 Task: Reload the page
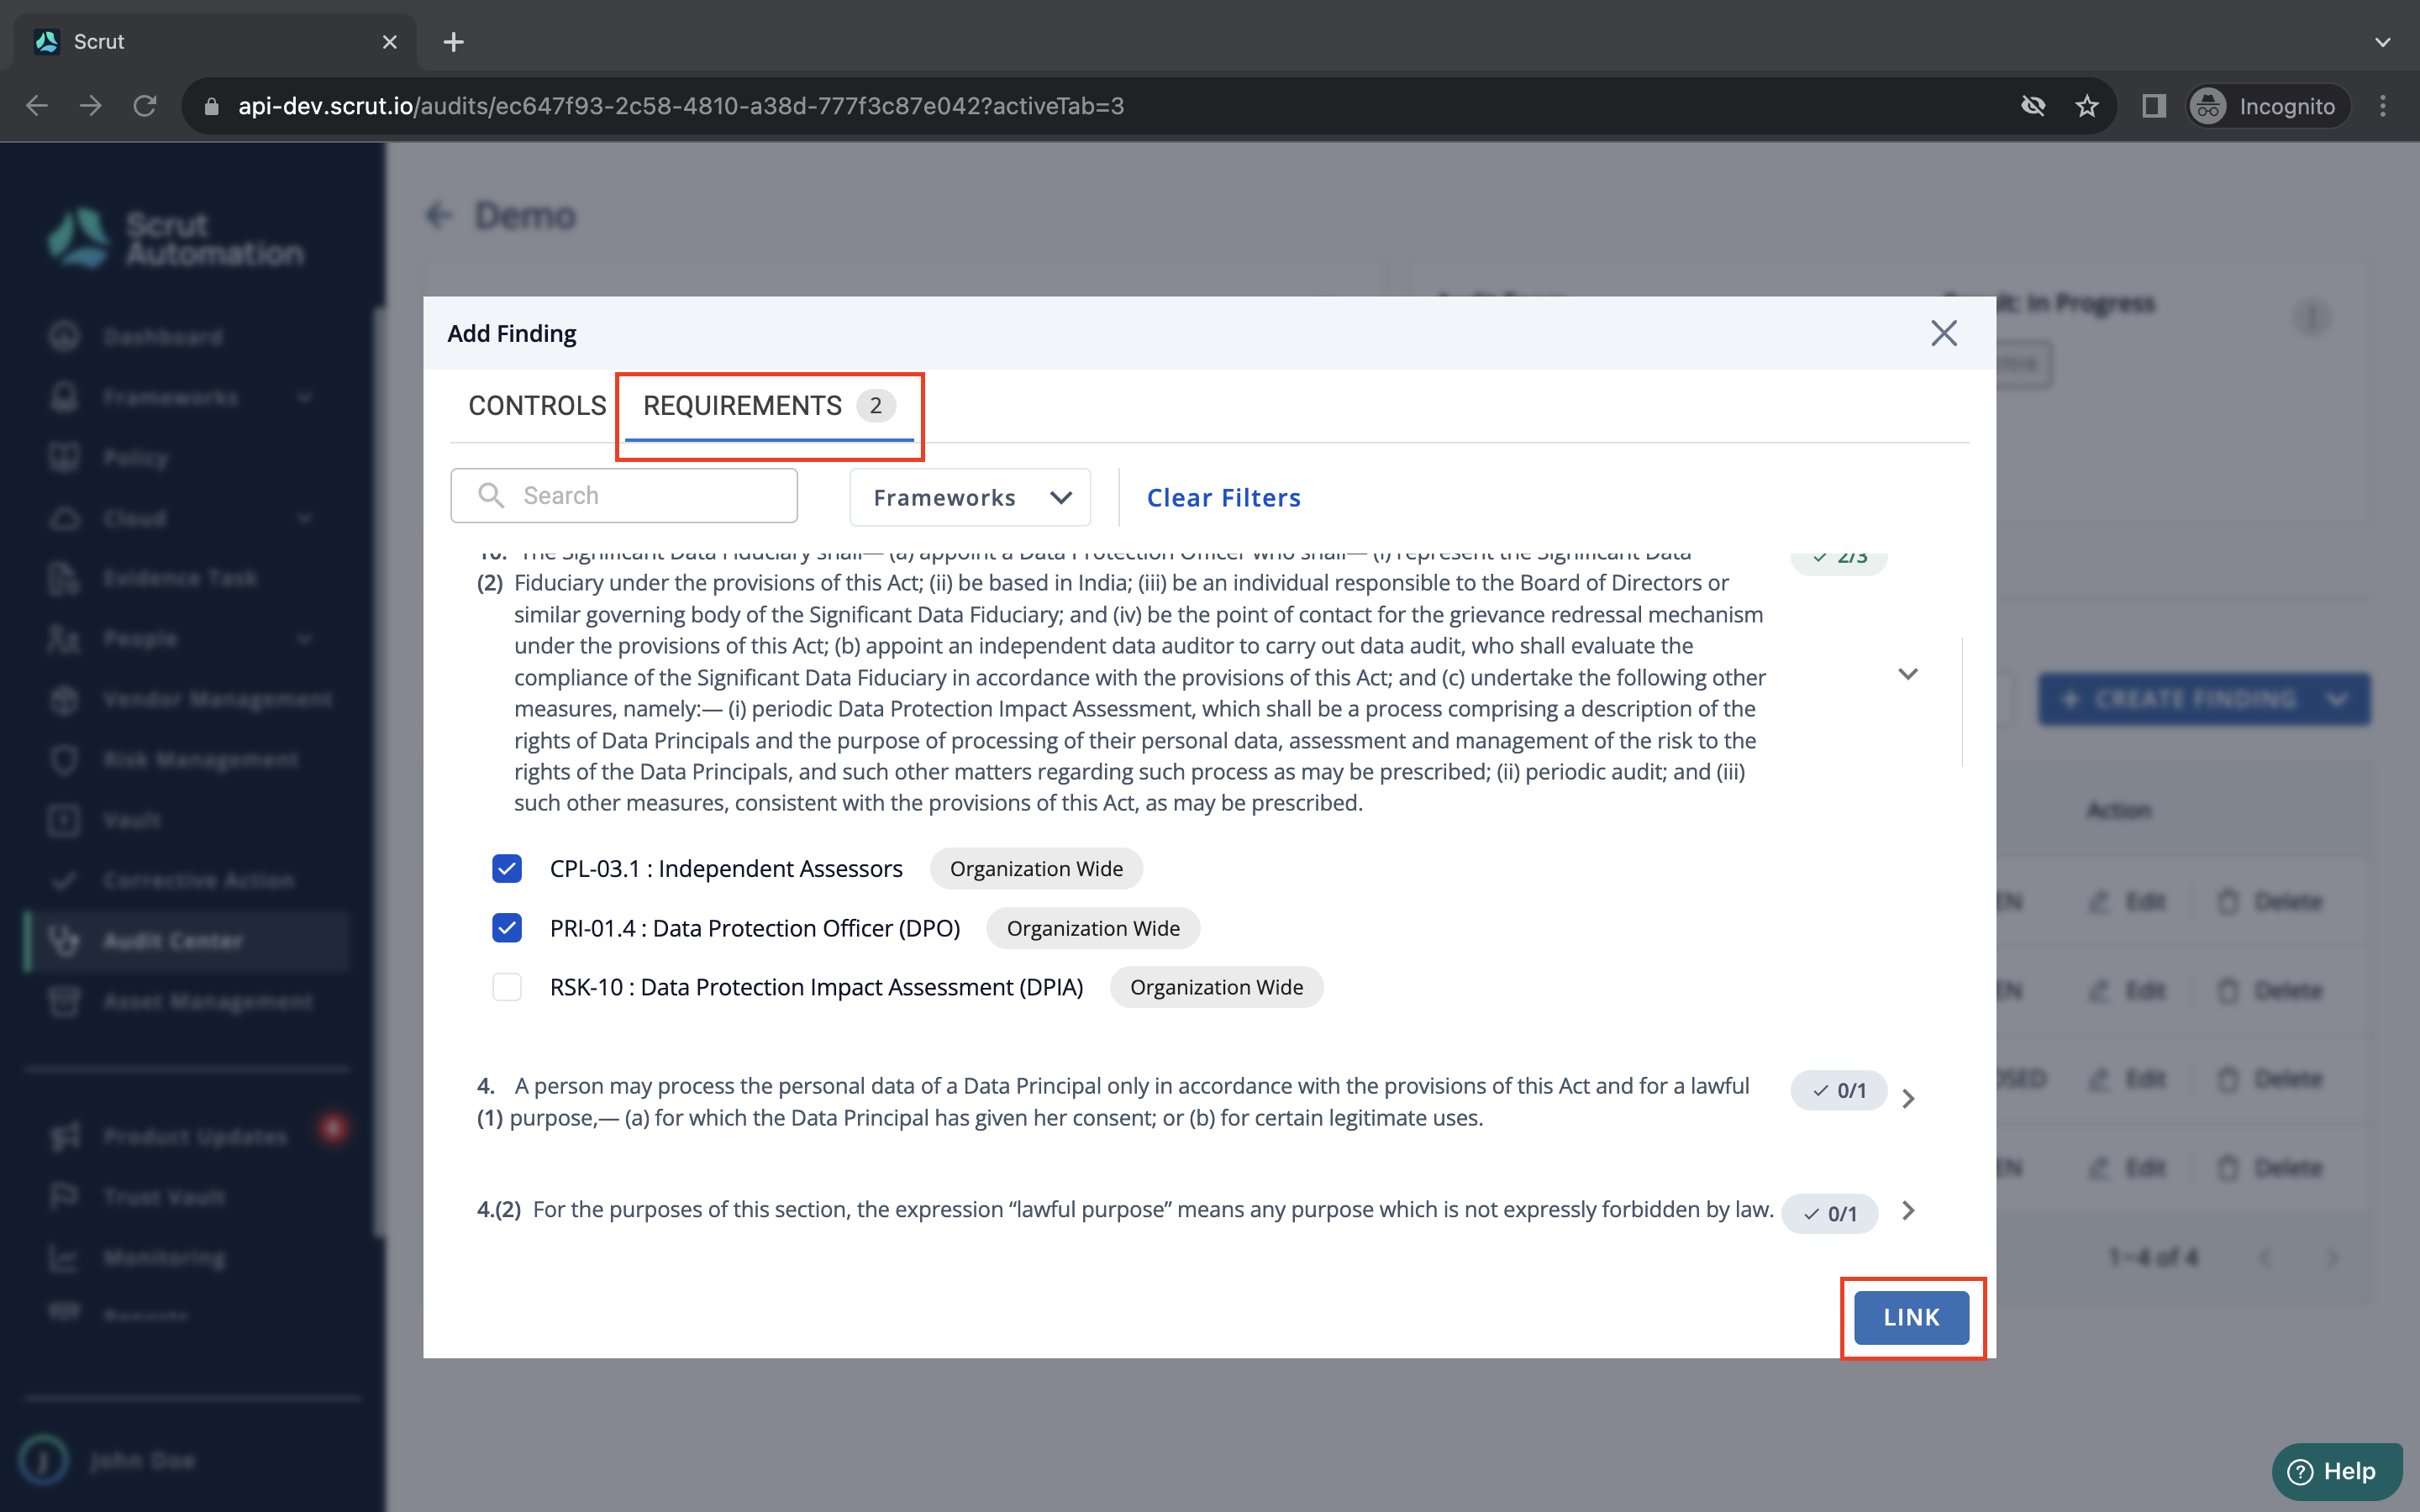pyautogui.click(x=145, y=106)
